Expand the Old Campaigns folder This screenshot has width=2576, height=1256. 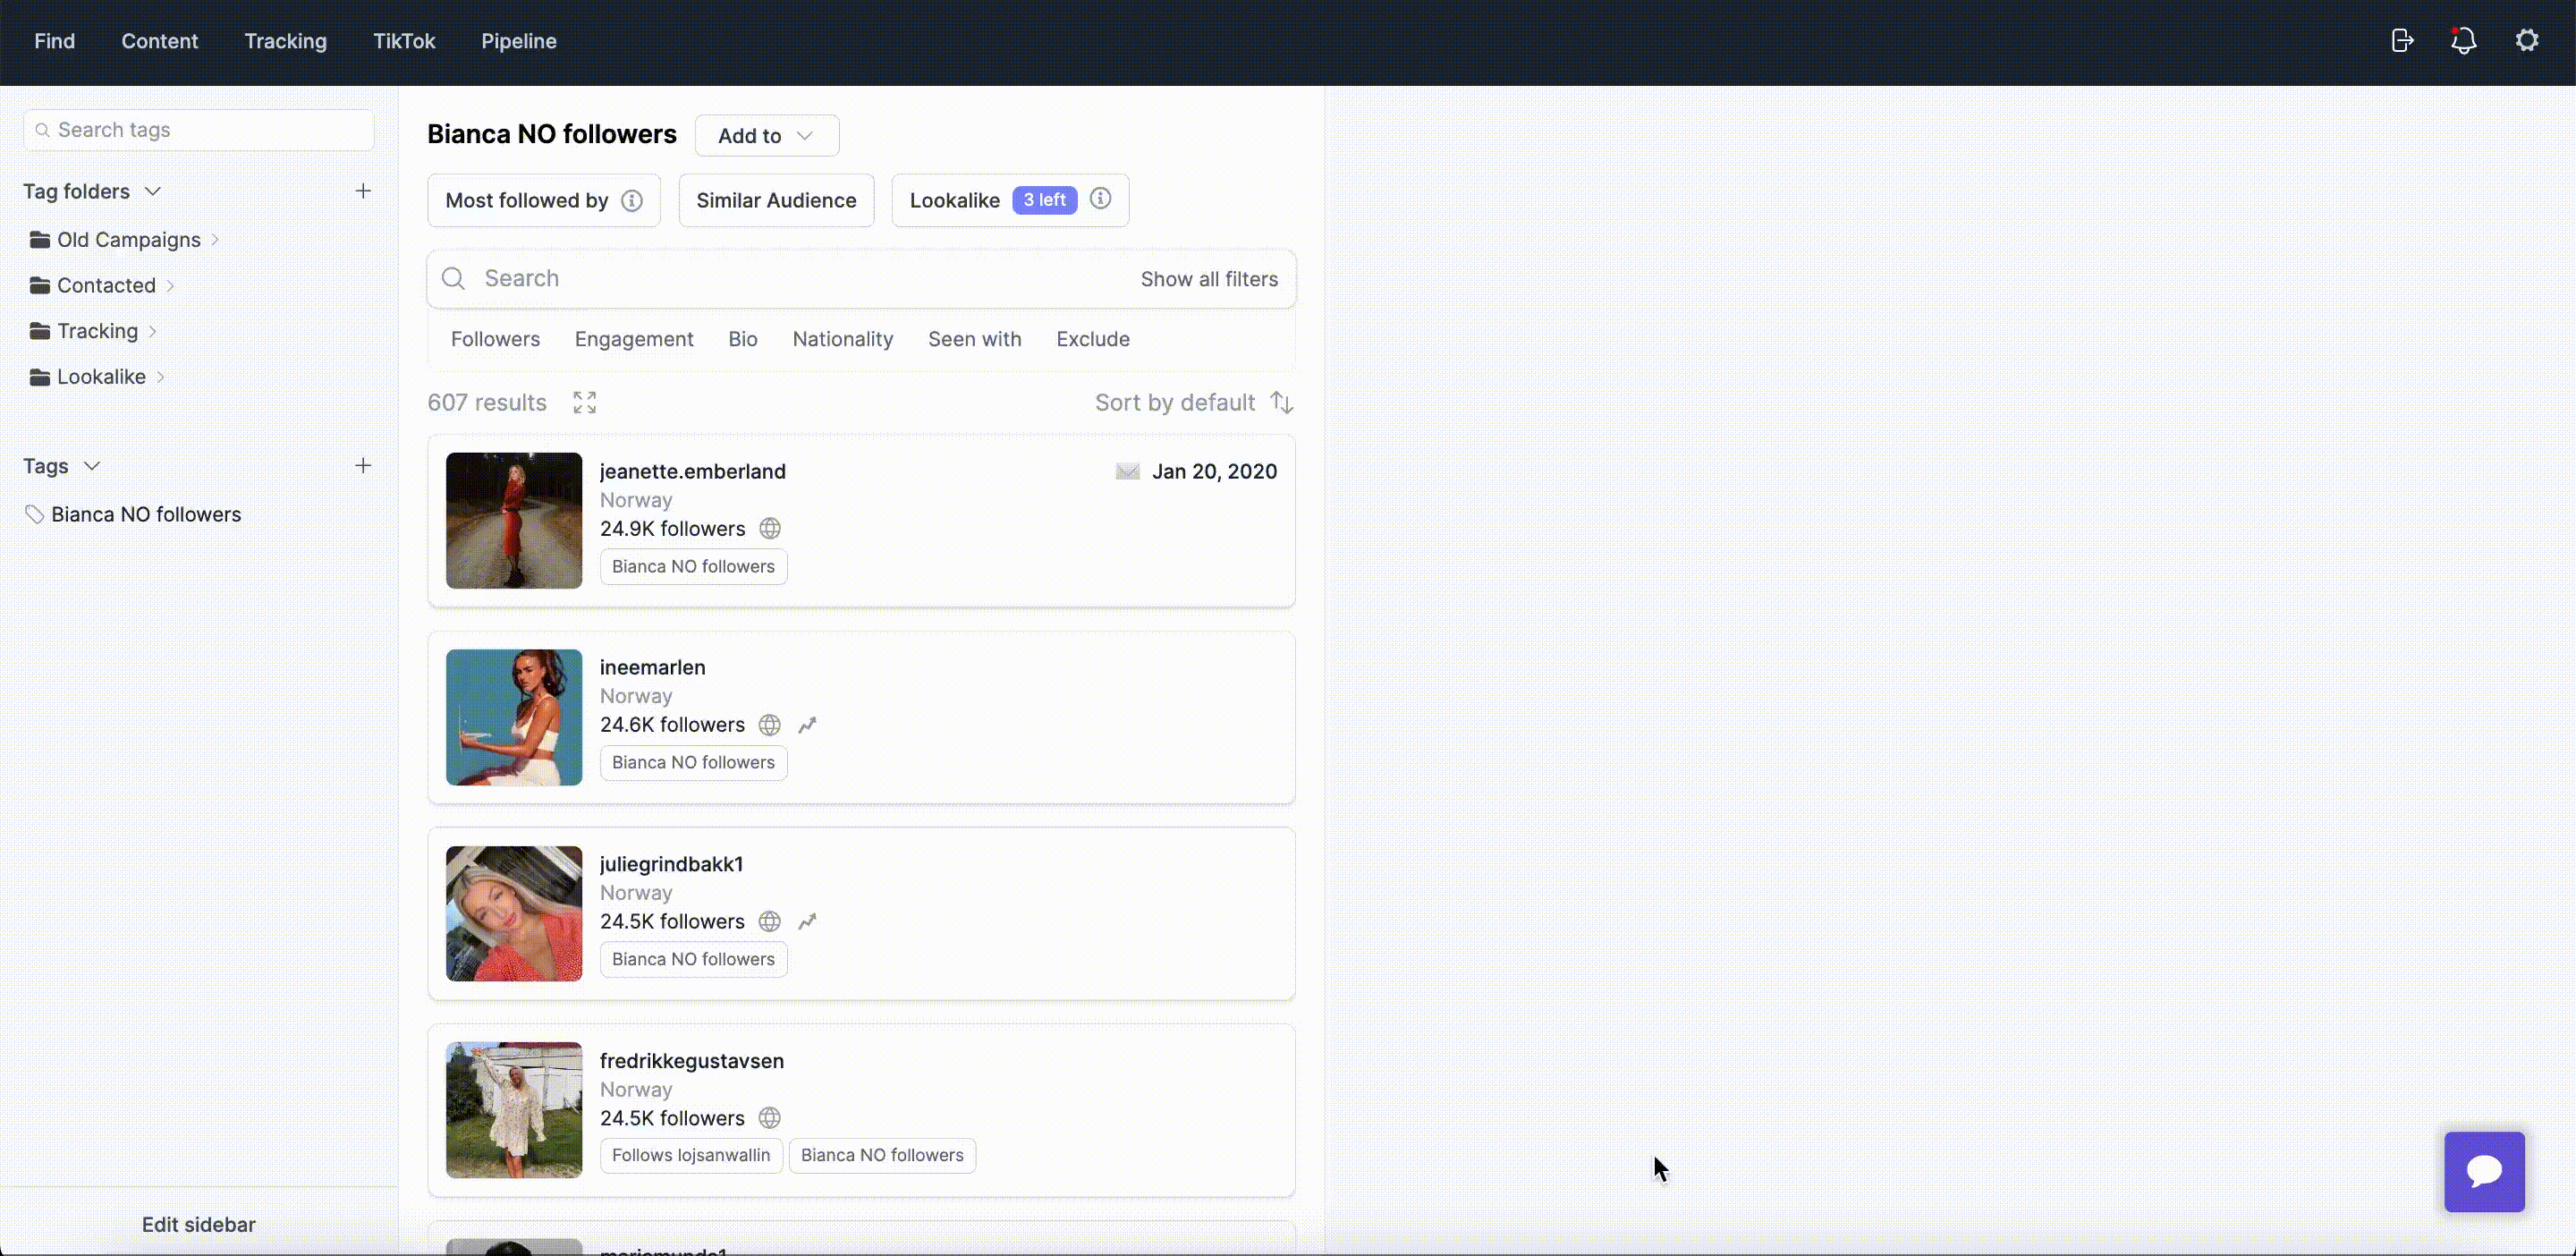pos(215,240)
